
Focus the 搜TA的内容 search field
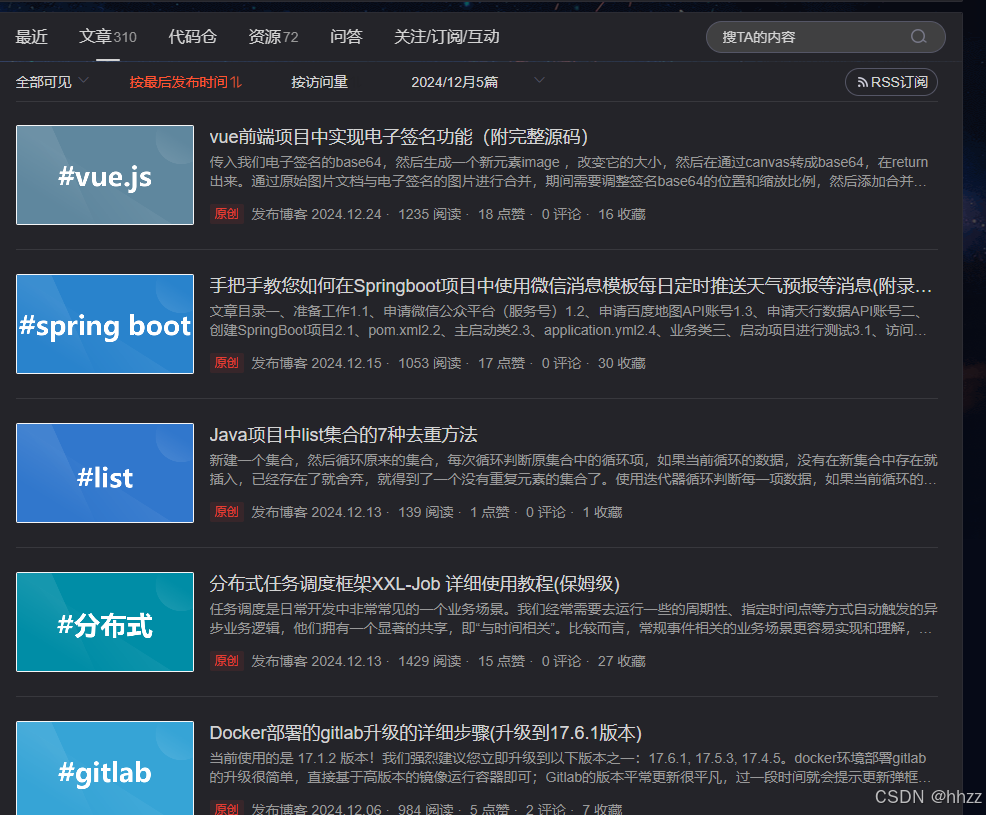(x=826, y=36)
